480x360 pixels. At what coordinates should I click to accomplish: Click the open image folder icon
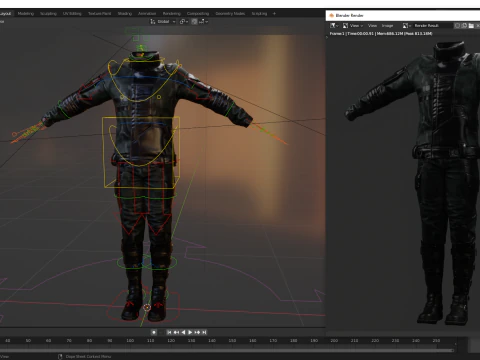click(471, 26)
